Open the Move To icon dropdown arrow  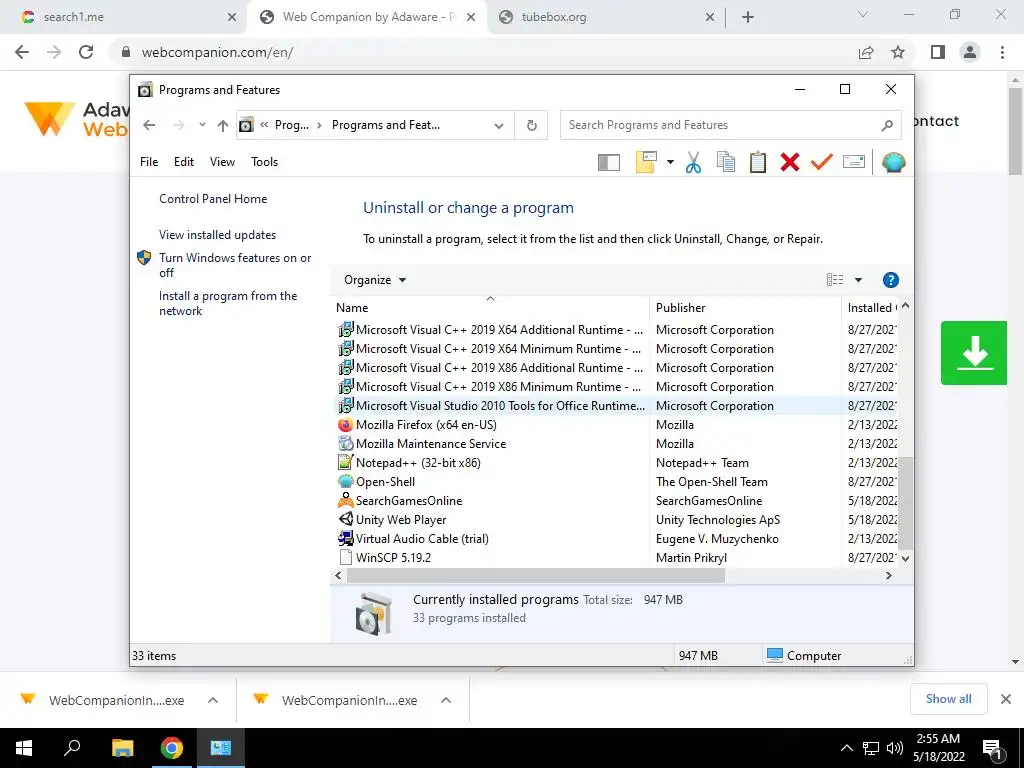(670, 162)
